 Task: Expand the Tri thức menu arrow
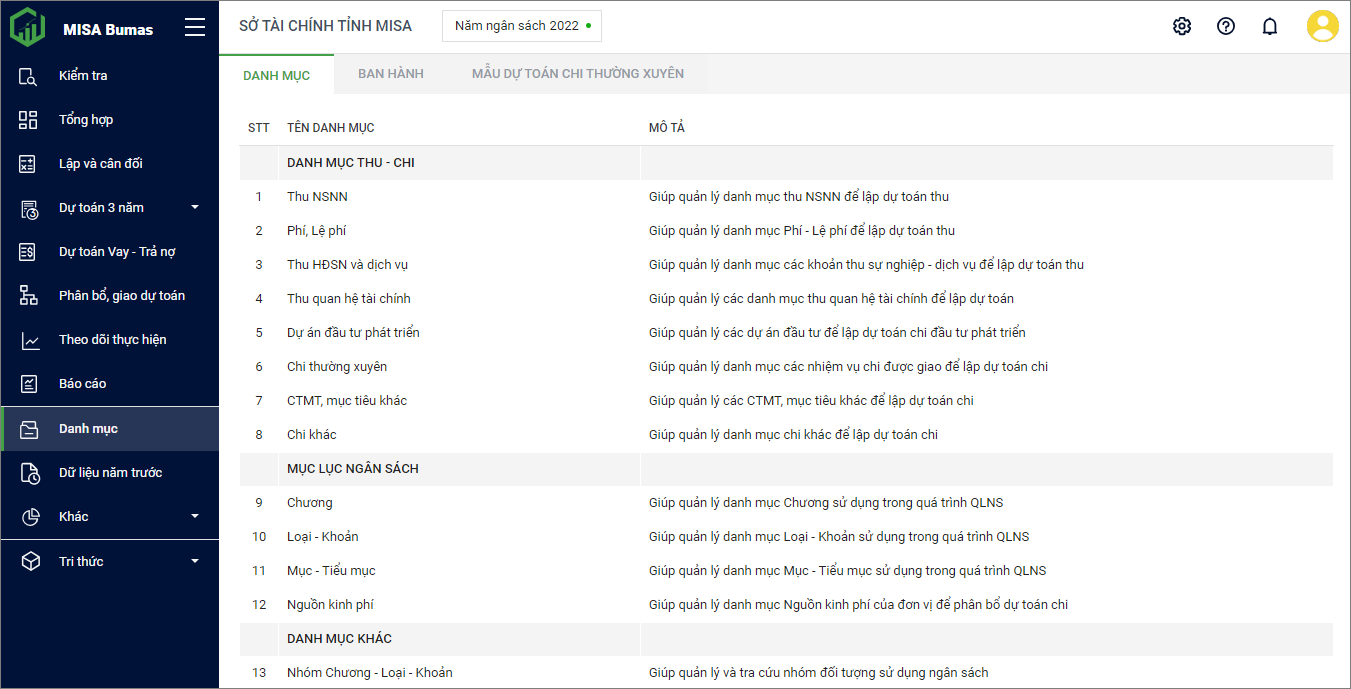point(195,562)
